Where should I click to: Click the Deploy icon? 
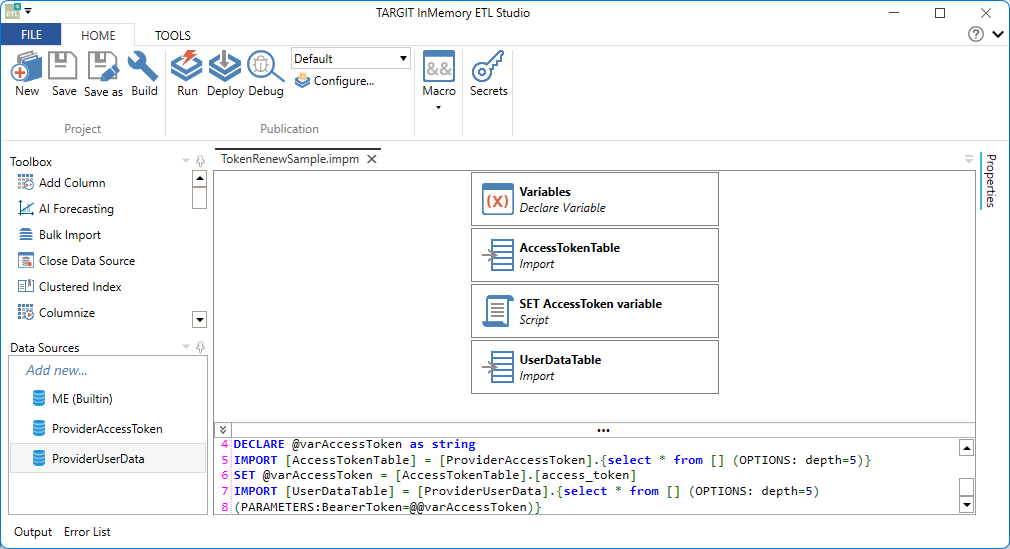[x=225, y=66]
